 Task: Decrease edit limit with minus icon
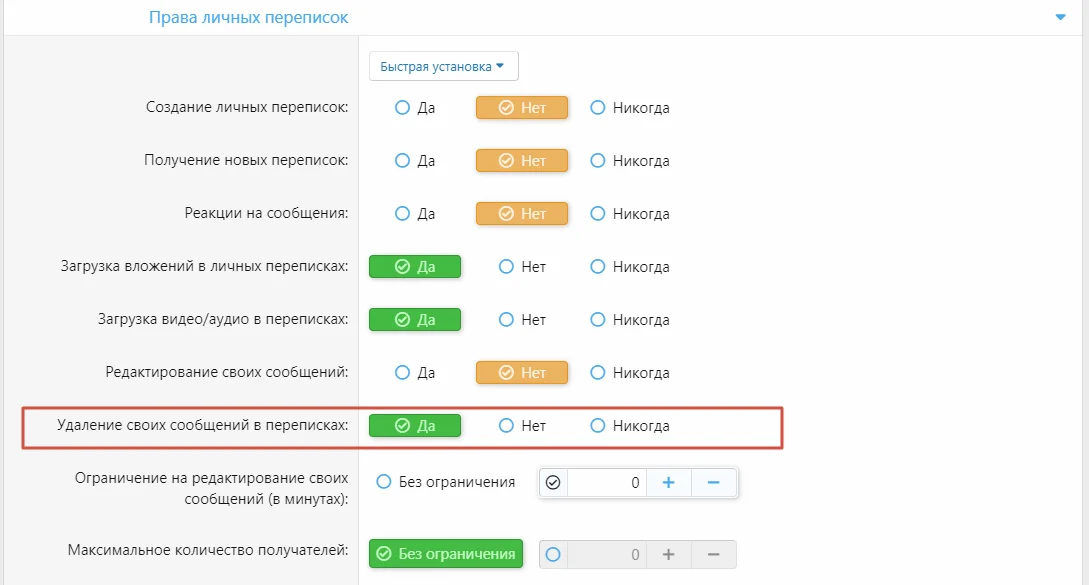[x=713, y=482]
